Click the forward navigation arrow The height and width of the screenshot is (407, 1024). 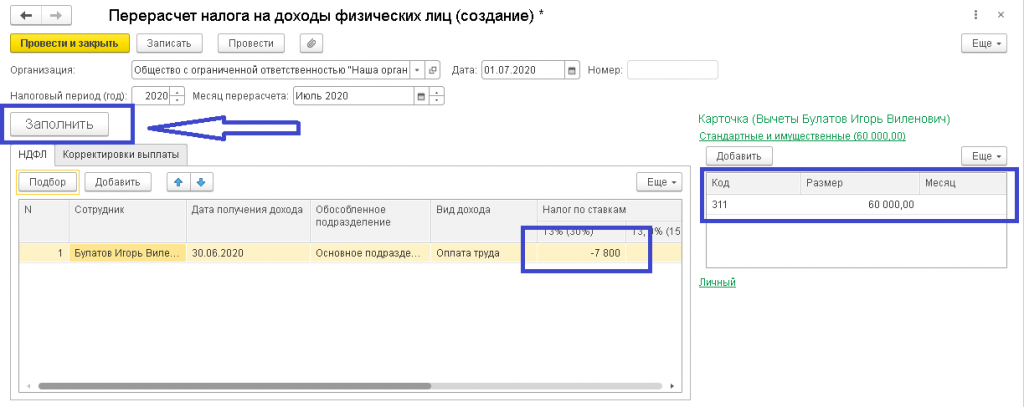pos(56,17)
